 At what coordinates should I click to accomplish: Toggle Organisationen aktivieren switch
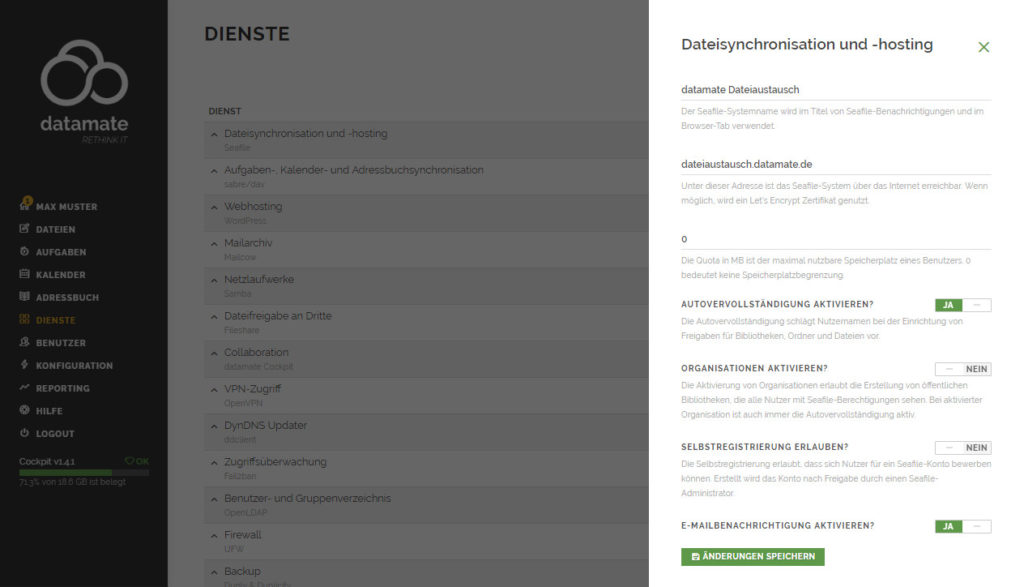coord(963,369)
